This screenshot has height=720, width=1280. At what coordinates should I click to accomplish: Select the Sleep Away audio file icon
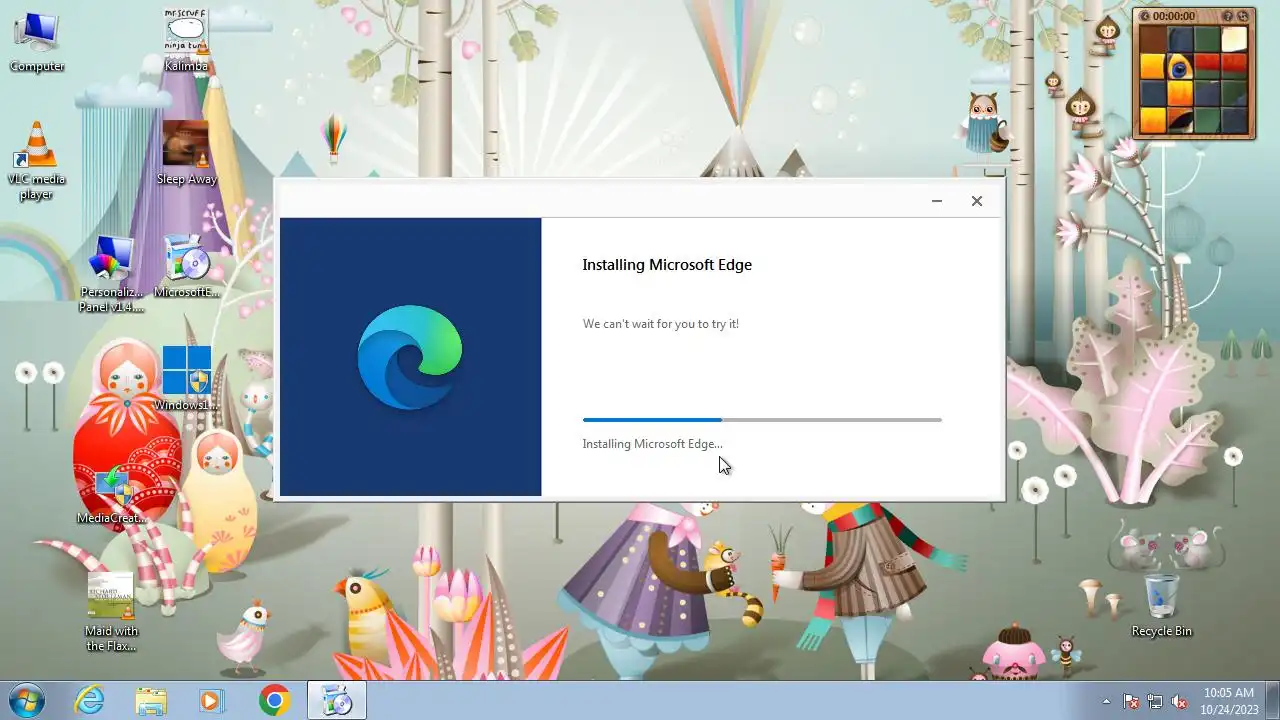pyautogui.click(x=186, y=154)
